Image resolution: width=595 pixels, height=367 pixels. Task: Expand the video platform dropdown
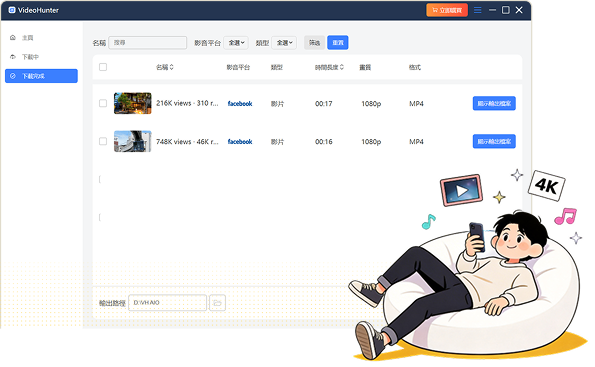pyautogui.click(x=236, y=43)
